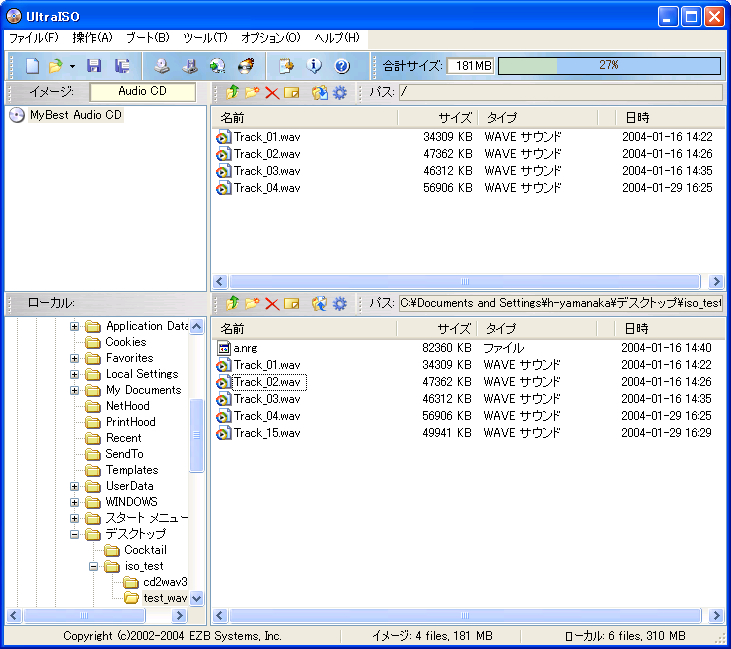Click the gear icon in image panel toolbar

340,93
